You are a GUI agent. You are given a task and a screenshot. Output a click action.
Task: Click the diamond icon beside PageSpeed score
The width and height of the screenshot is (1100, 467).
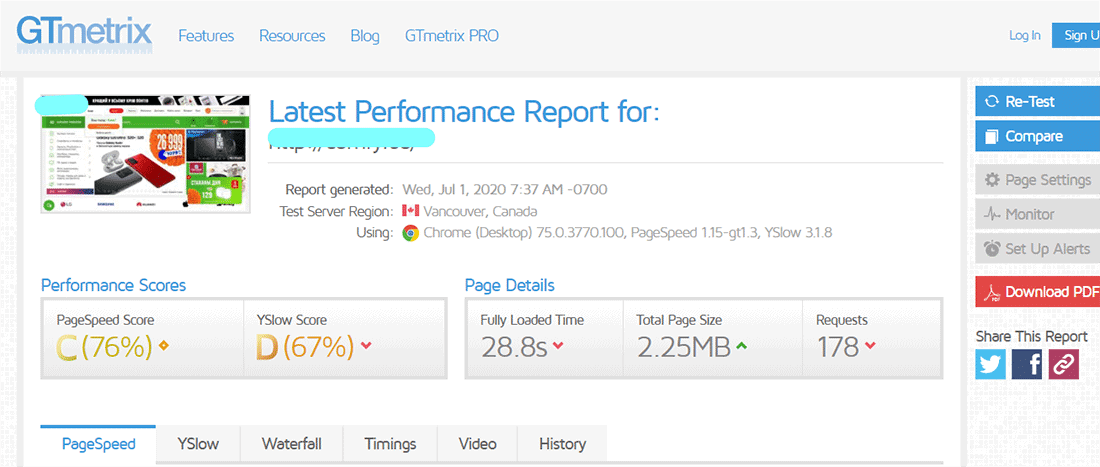(164, 344)
